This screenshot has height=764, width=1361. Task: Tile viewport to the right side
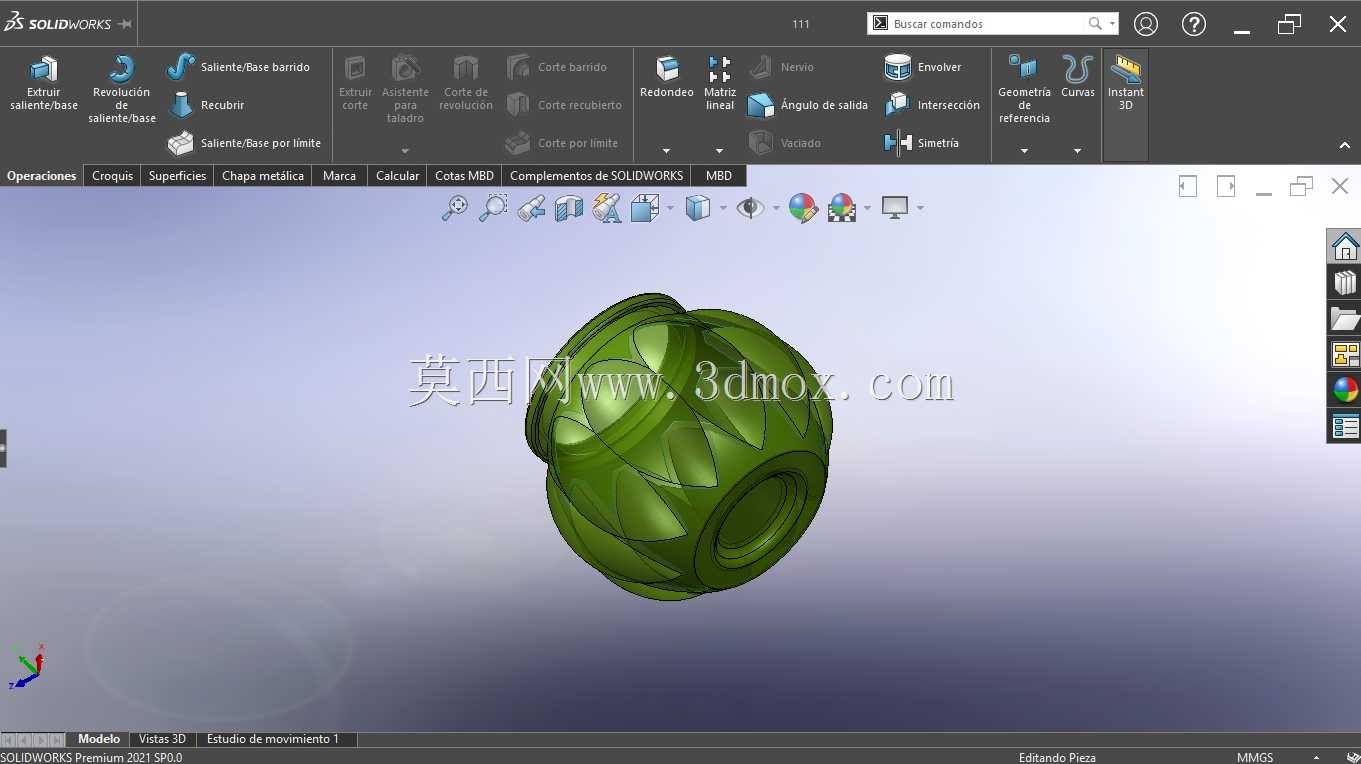click(x=1226, y=186)
